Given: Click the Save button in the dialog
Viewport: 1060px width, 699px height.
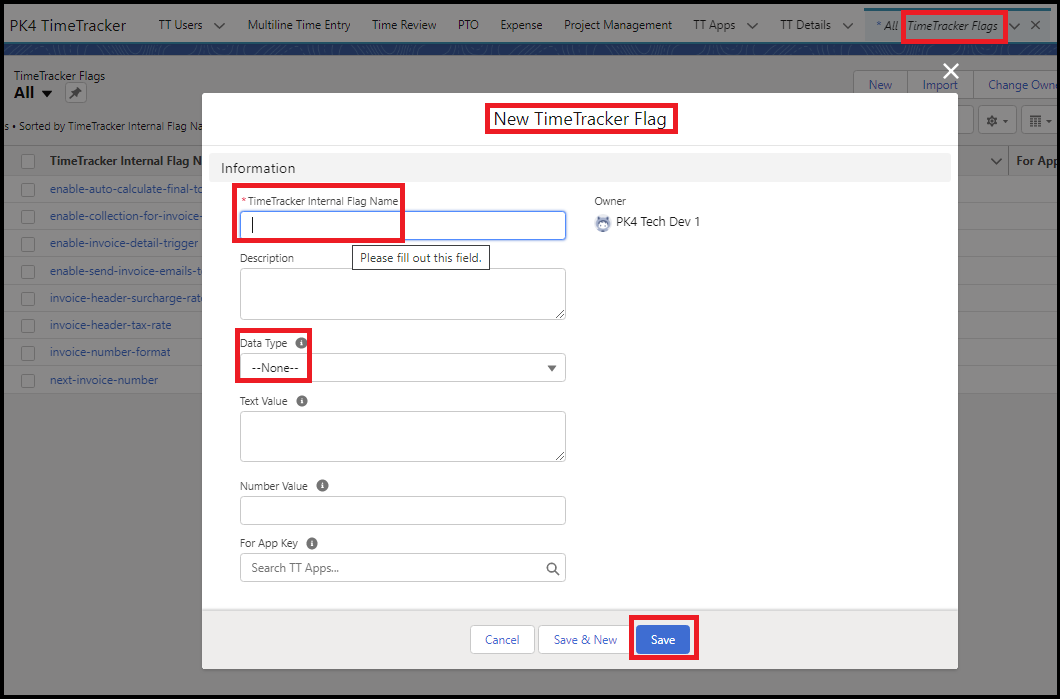Looking at the screenshot, I should (663, 639).
